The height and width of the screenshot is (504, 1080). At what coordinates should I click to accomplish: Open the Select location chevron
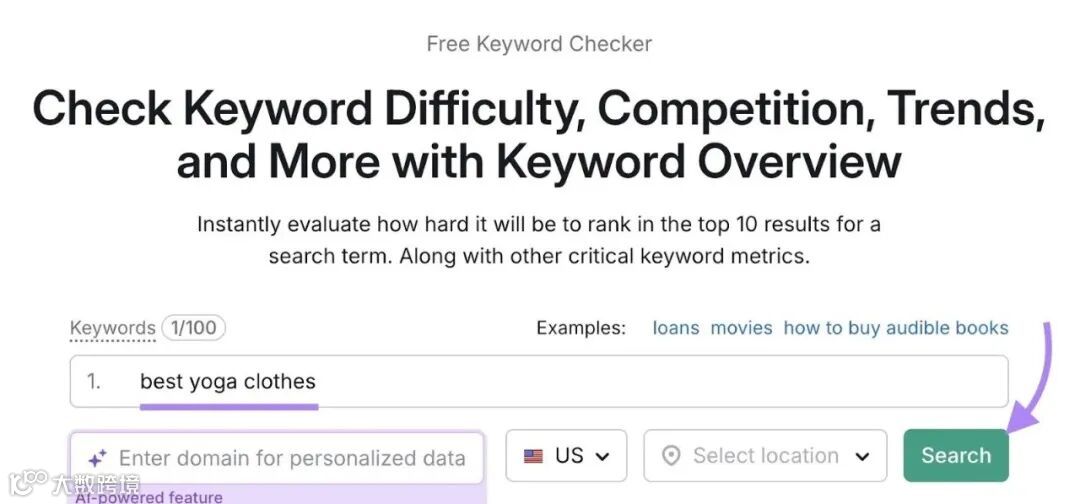862,456
